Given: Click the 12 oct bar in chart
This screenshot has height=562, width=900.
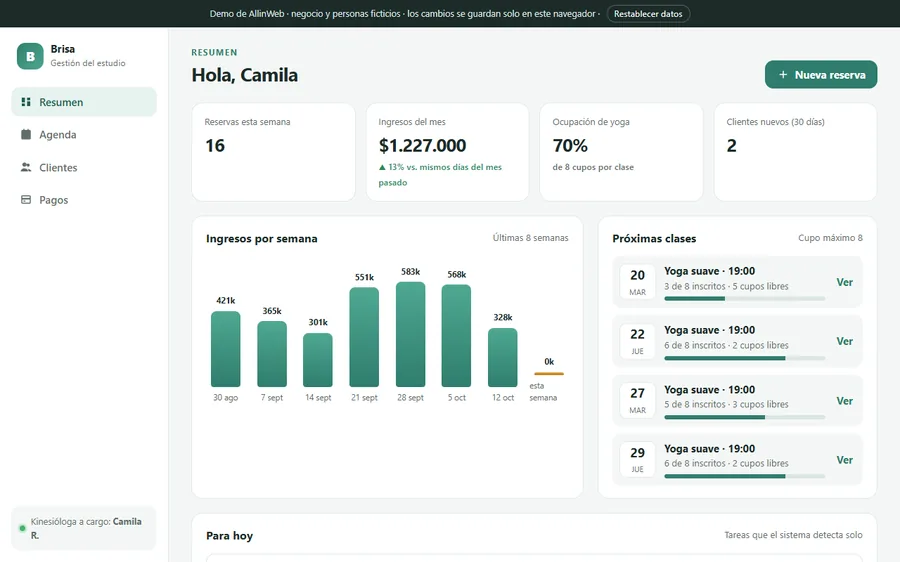Looking at the screenshot, I should pos(503,358).
